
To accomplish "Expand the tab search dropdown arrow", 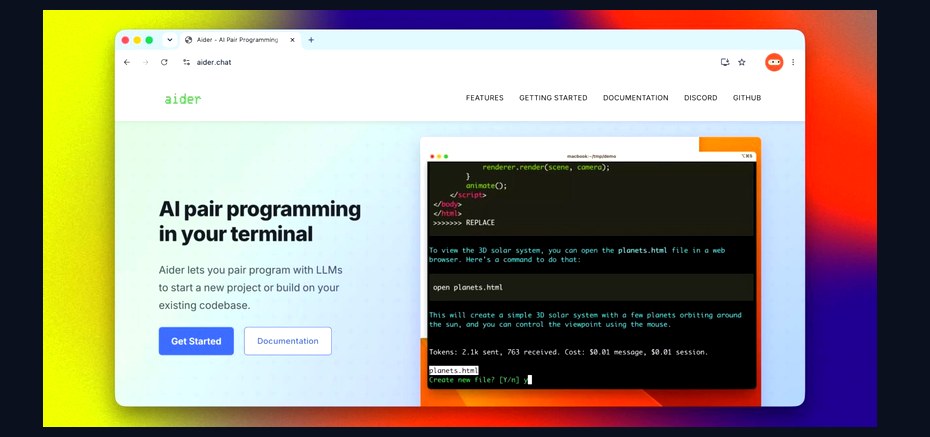I will click(x=170, y=40).
